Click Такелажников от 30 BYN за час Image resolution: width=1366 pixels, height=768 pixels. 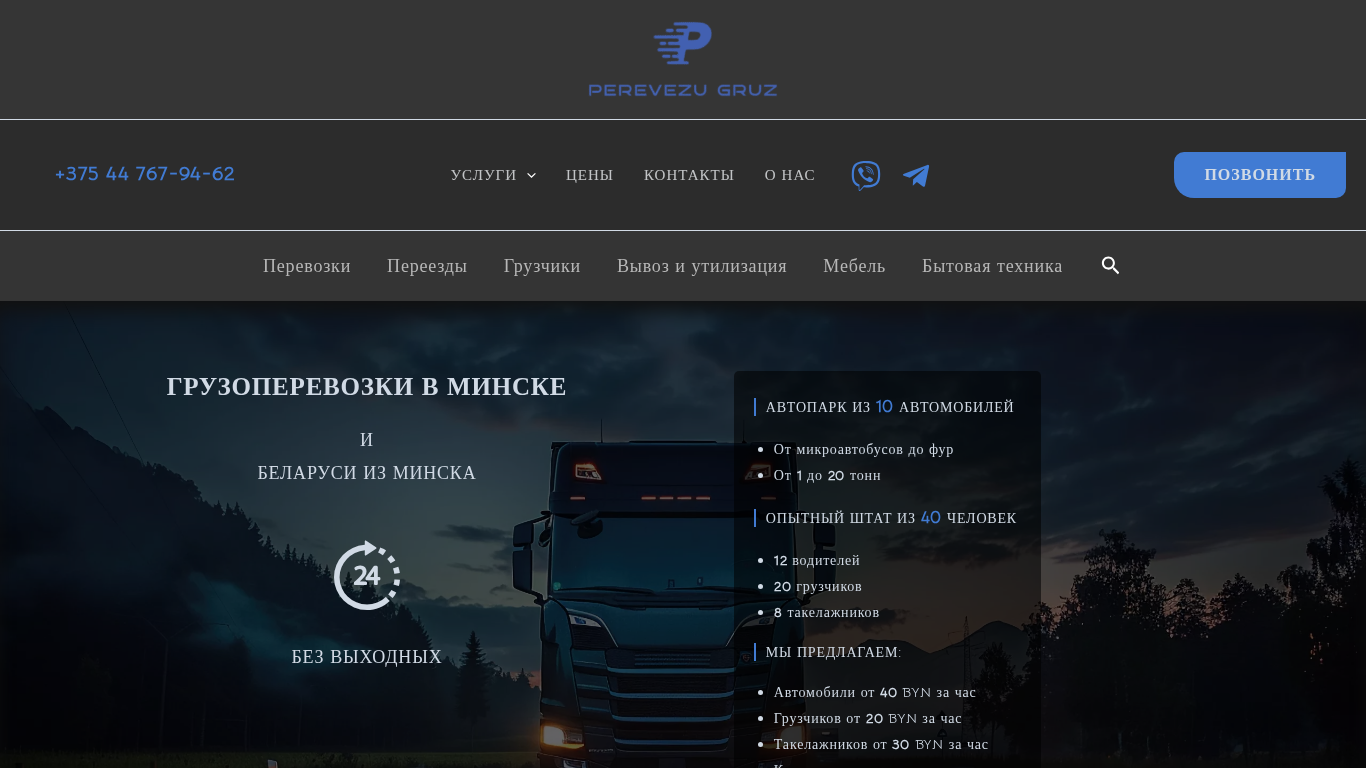pyautogui.click(x=881, y=744)
